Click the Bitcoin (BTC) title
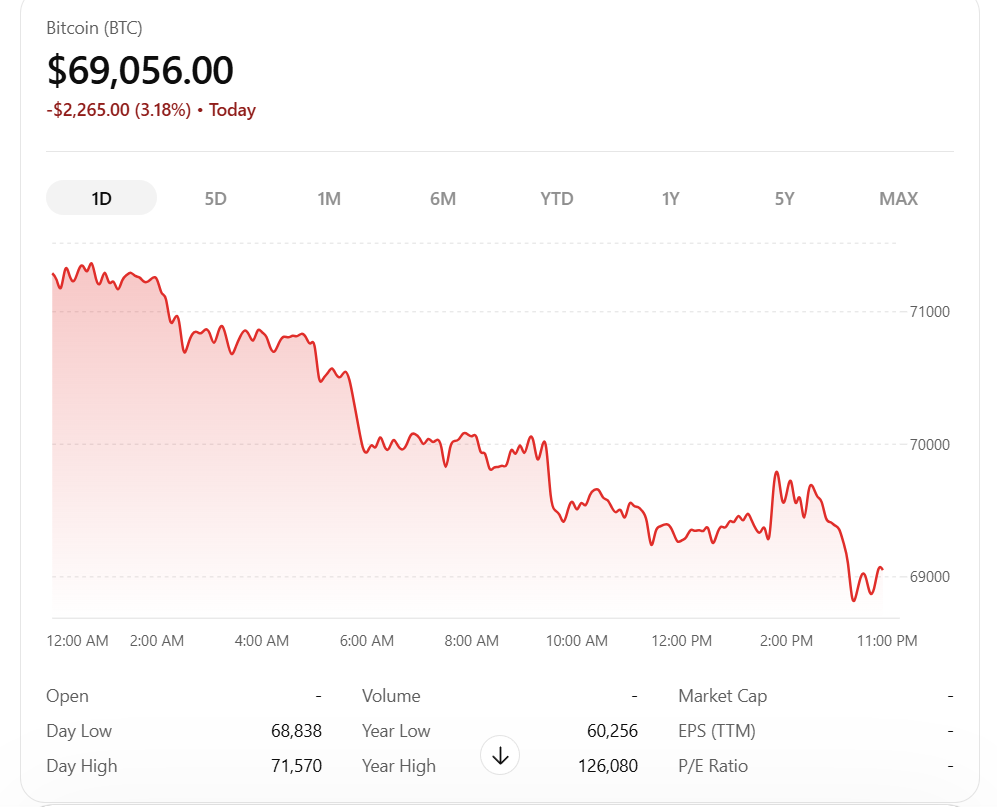This screenshot has width=997, height=807. click(x=94, y=28)
